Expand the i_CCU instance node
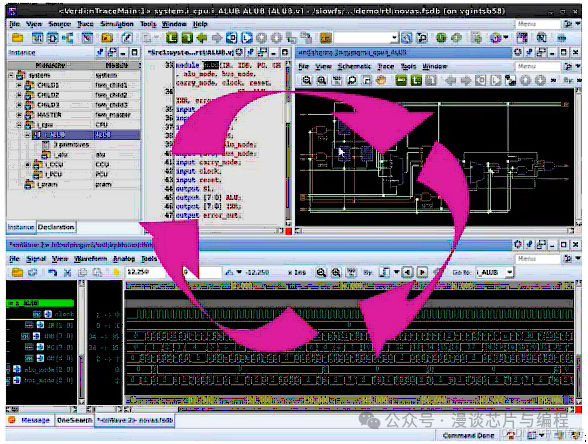This screenshot has width=588, height=444. pos(28,165)
